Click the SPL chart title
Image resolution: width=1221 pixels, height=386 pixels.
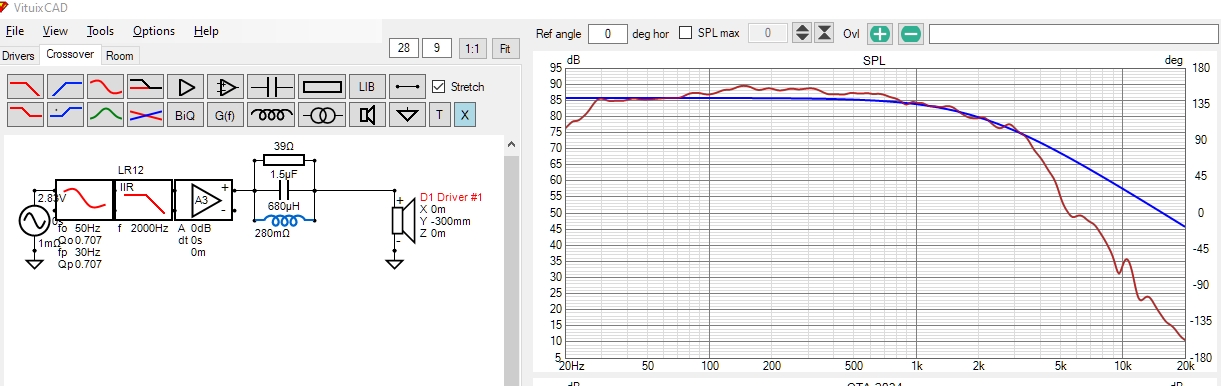click(875, 61)
